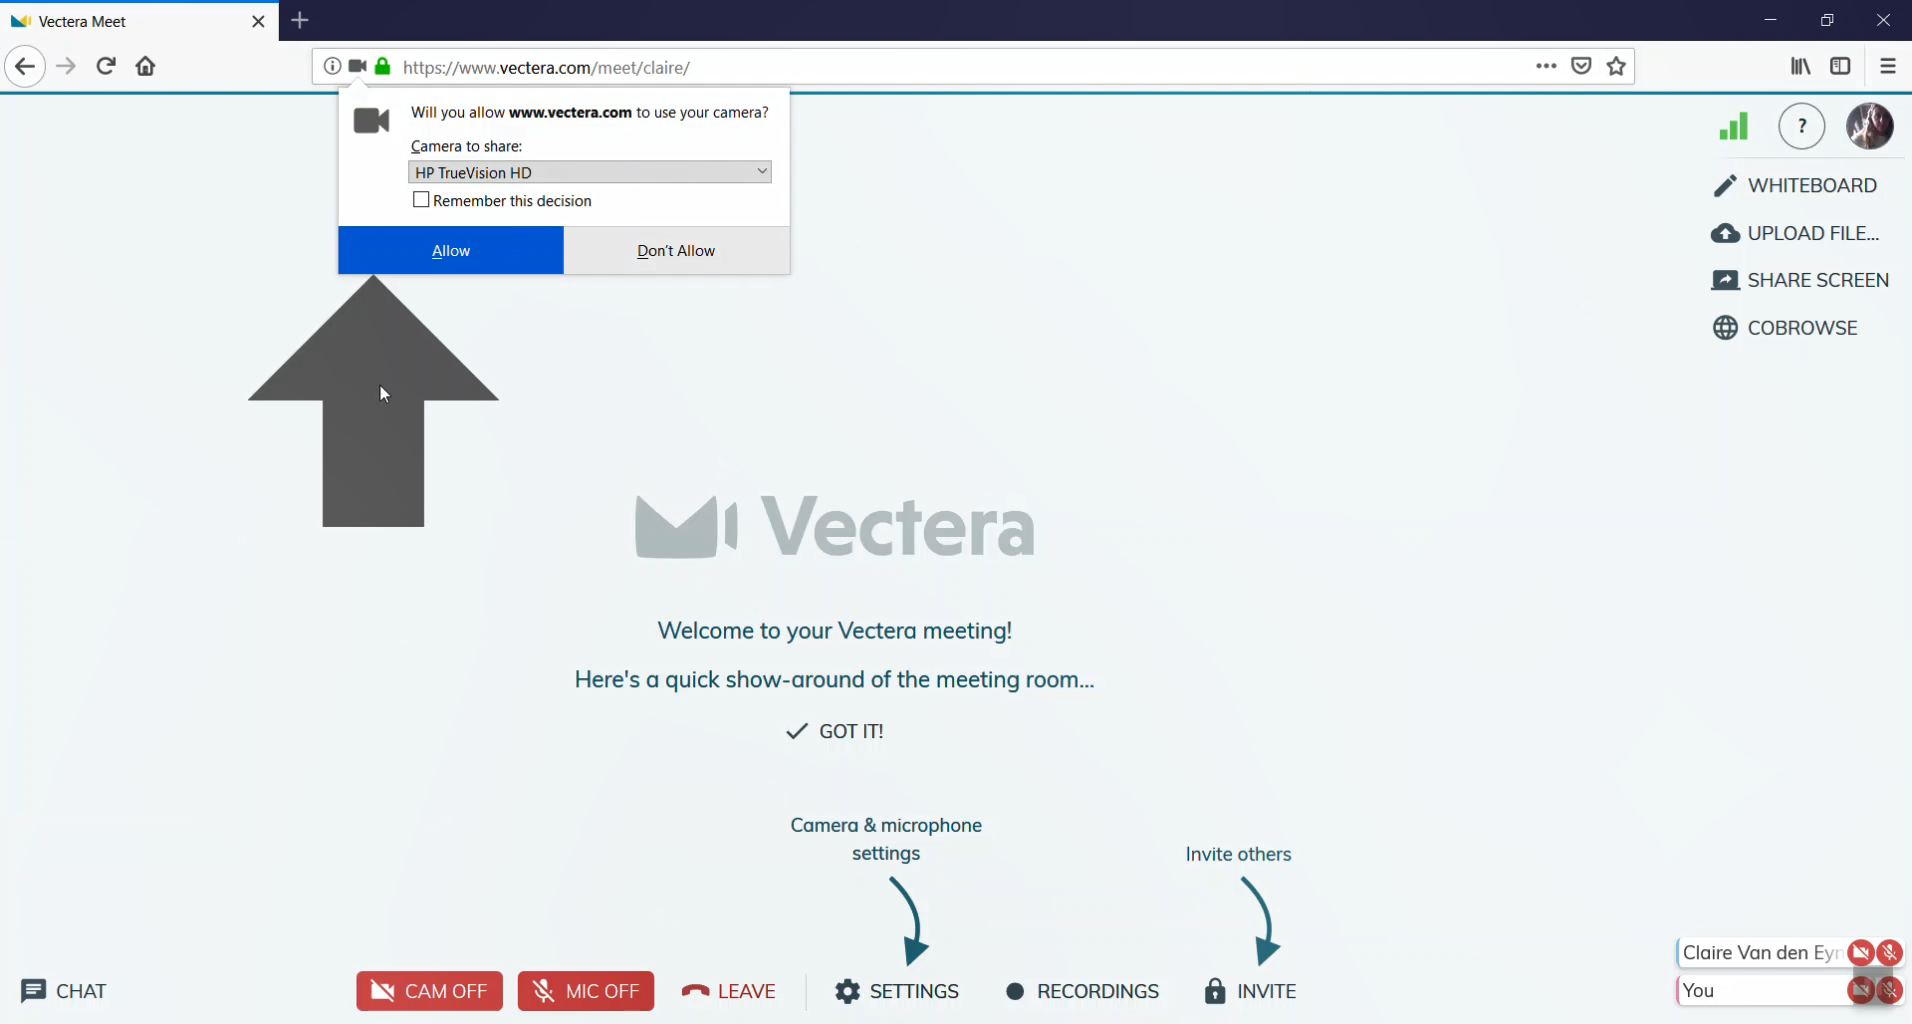This screenshot has height=1024, width=1912.
Task: Open a new browser tab
Action: click(x=300, y=20)
